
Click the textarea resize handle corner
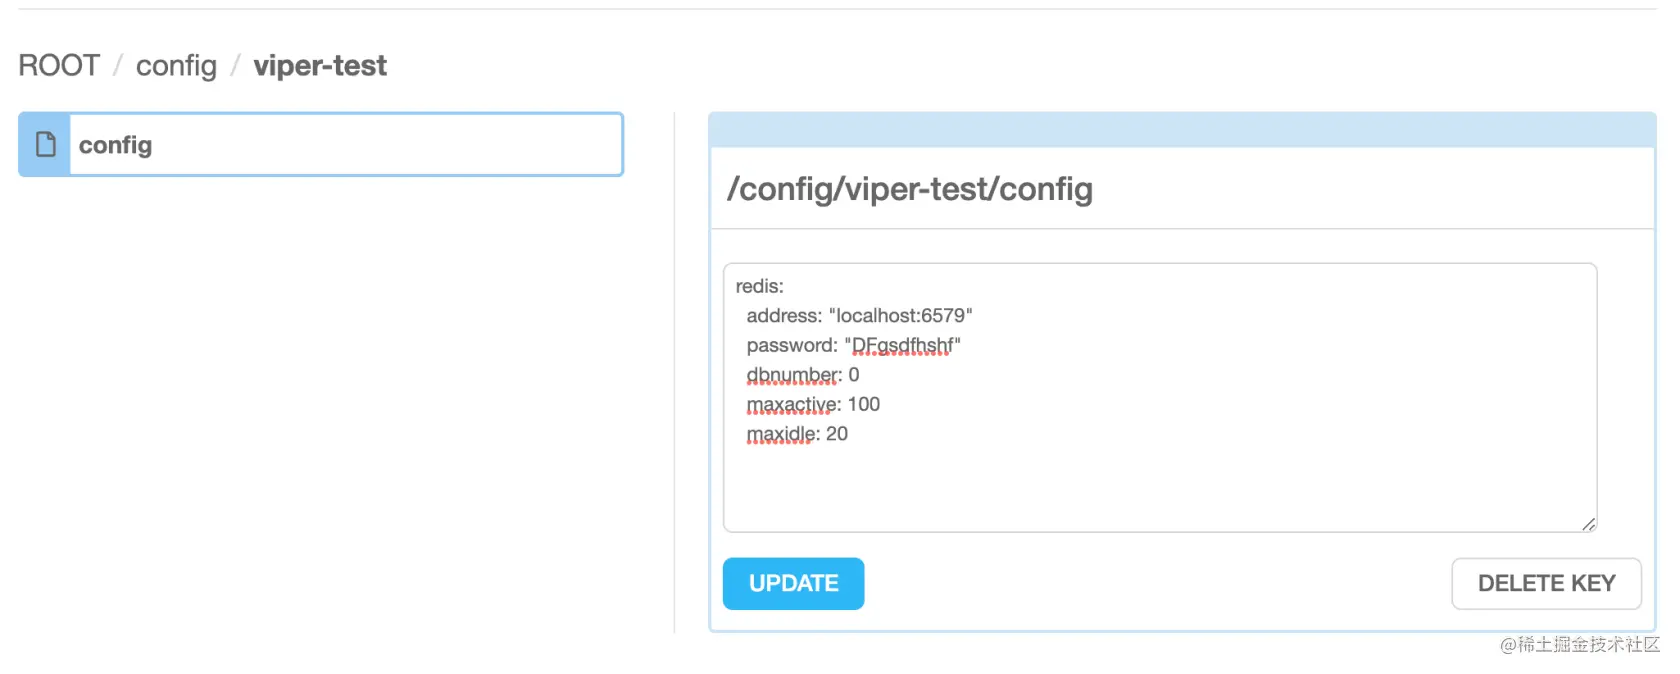(x=1588, y=524)
